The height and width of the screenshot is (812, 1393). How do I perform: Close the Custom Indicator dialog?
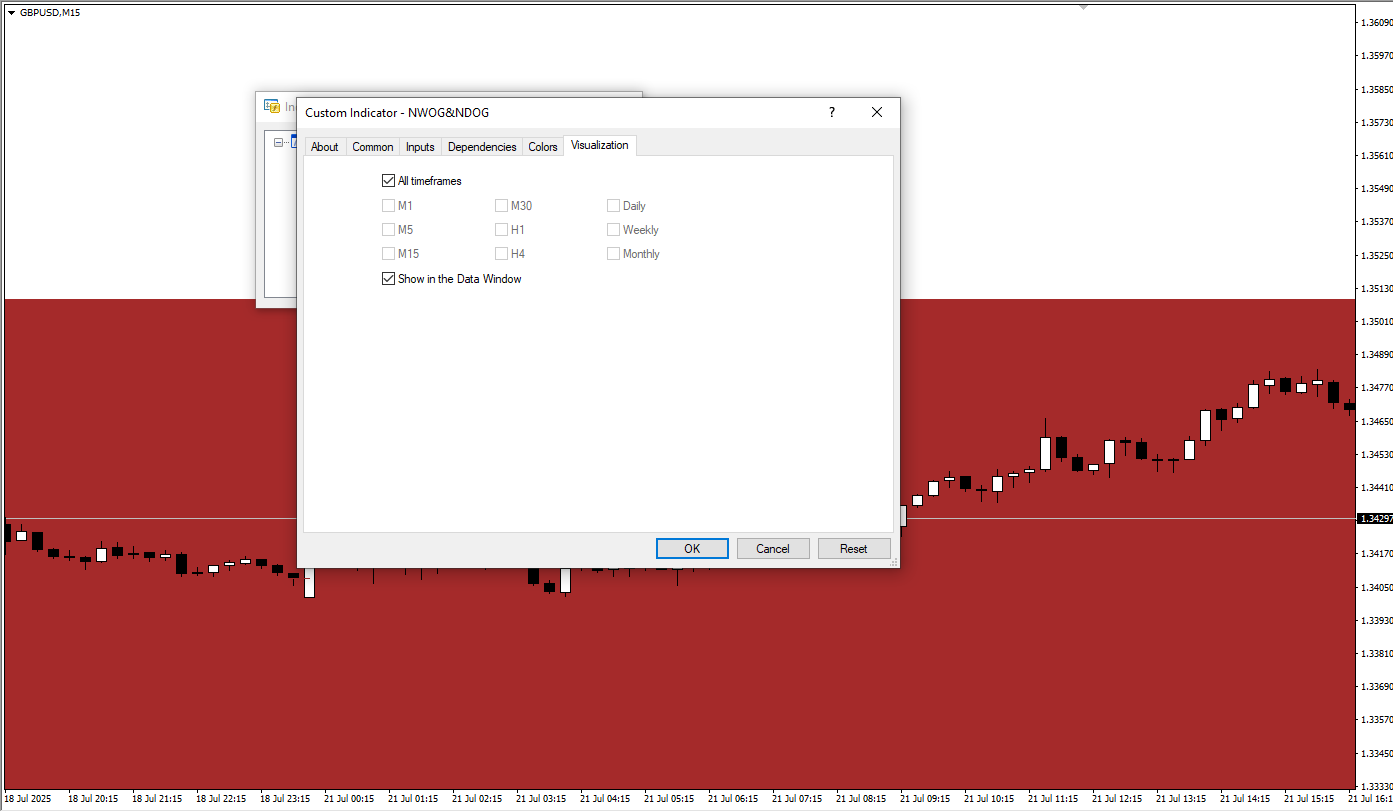(877, 113)
